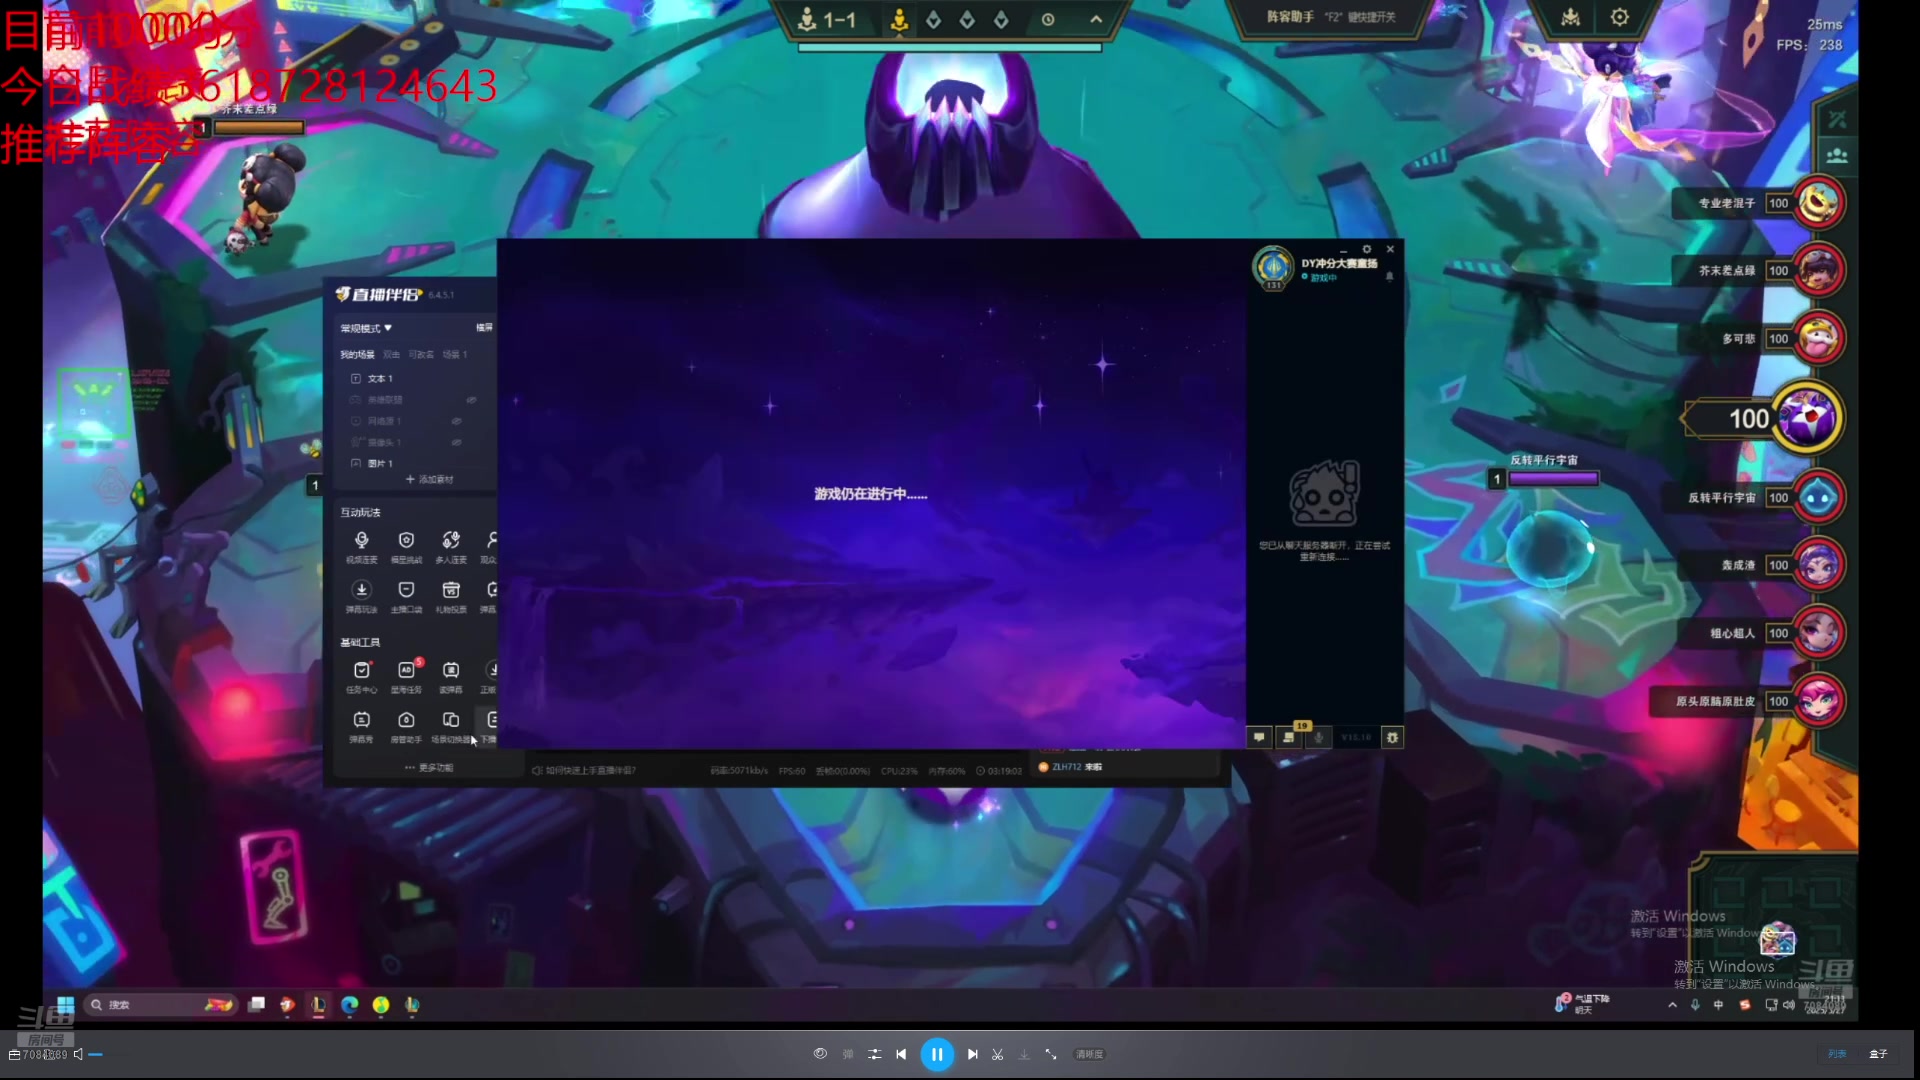Click the players group icon on right sidebar
This screenshot has width=1920, height=1080.
click(x=1837, y=156)
